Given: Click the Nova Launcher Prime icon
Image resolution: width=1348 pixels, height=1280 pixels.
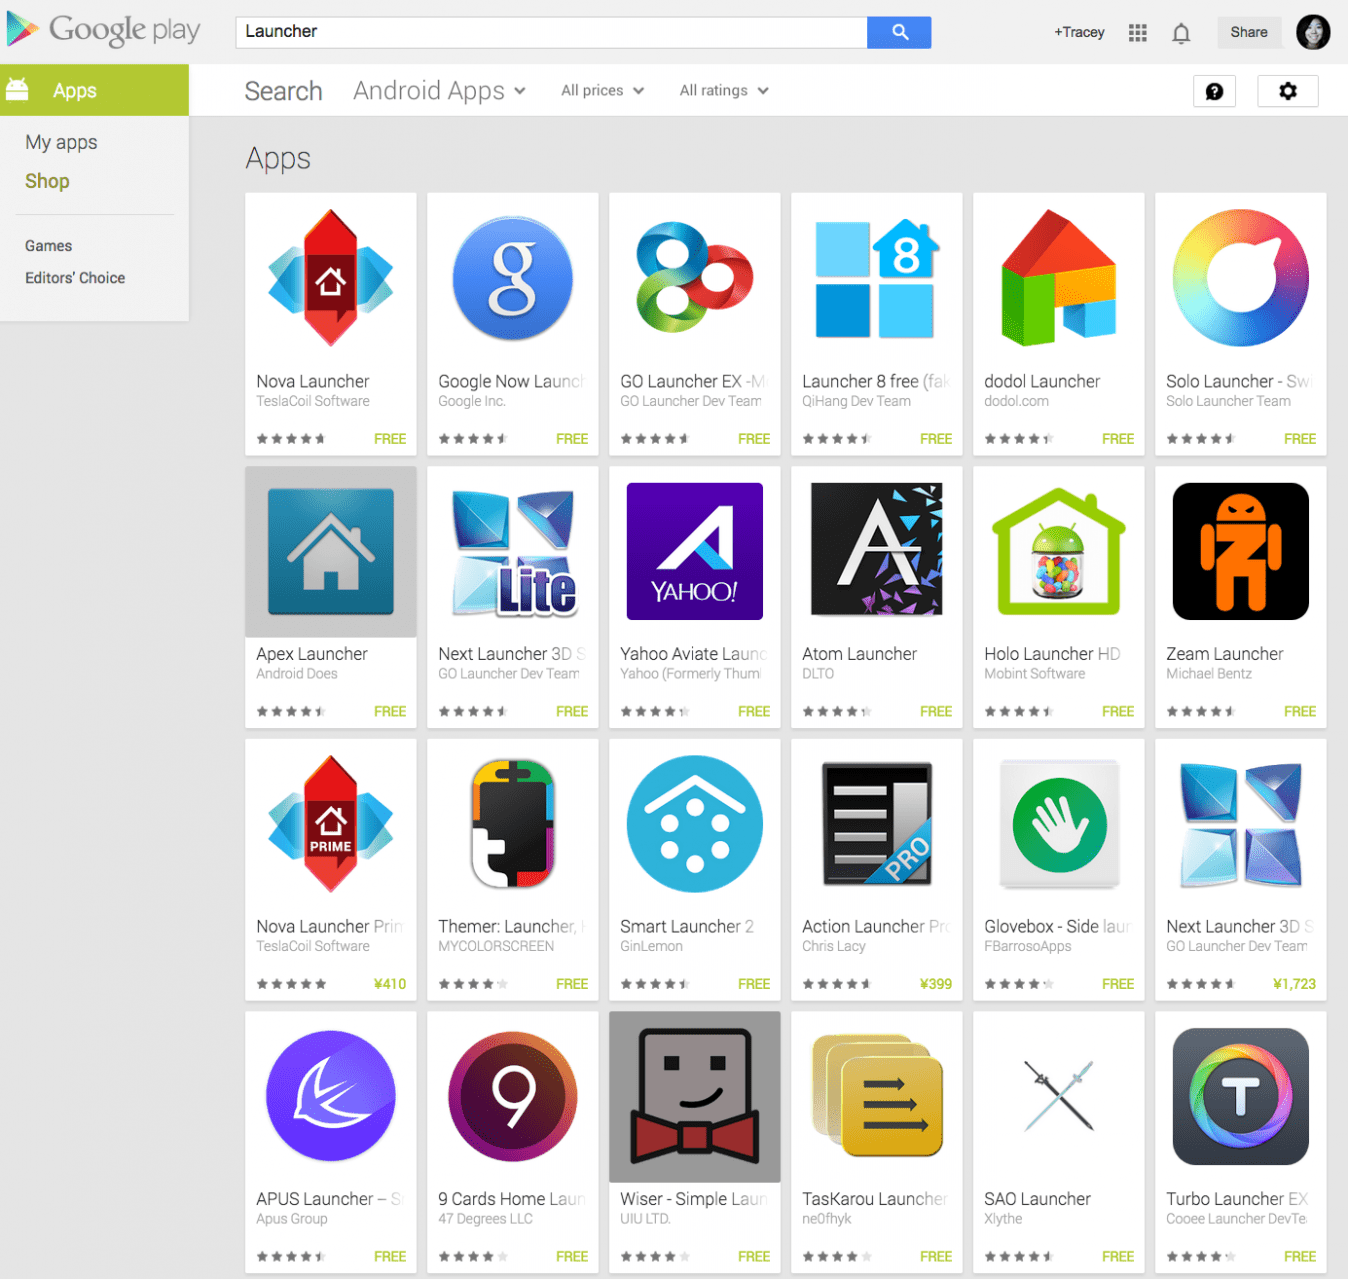Looking at the screenshot, I should point(331,824).
